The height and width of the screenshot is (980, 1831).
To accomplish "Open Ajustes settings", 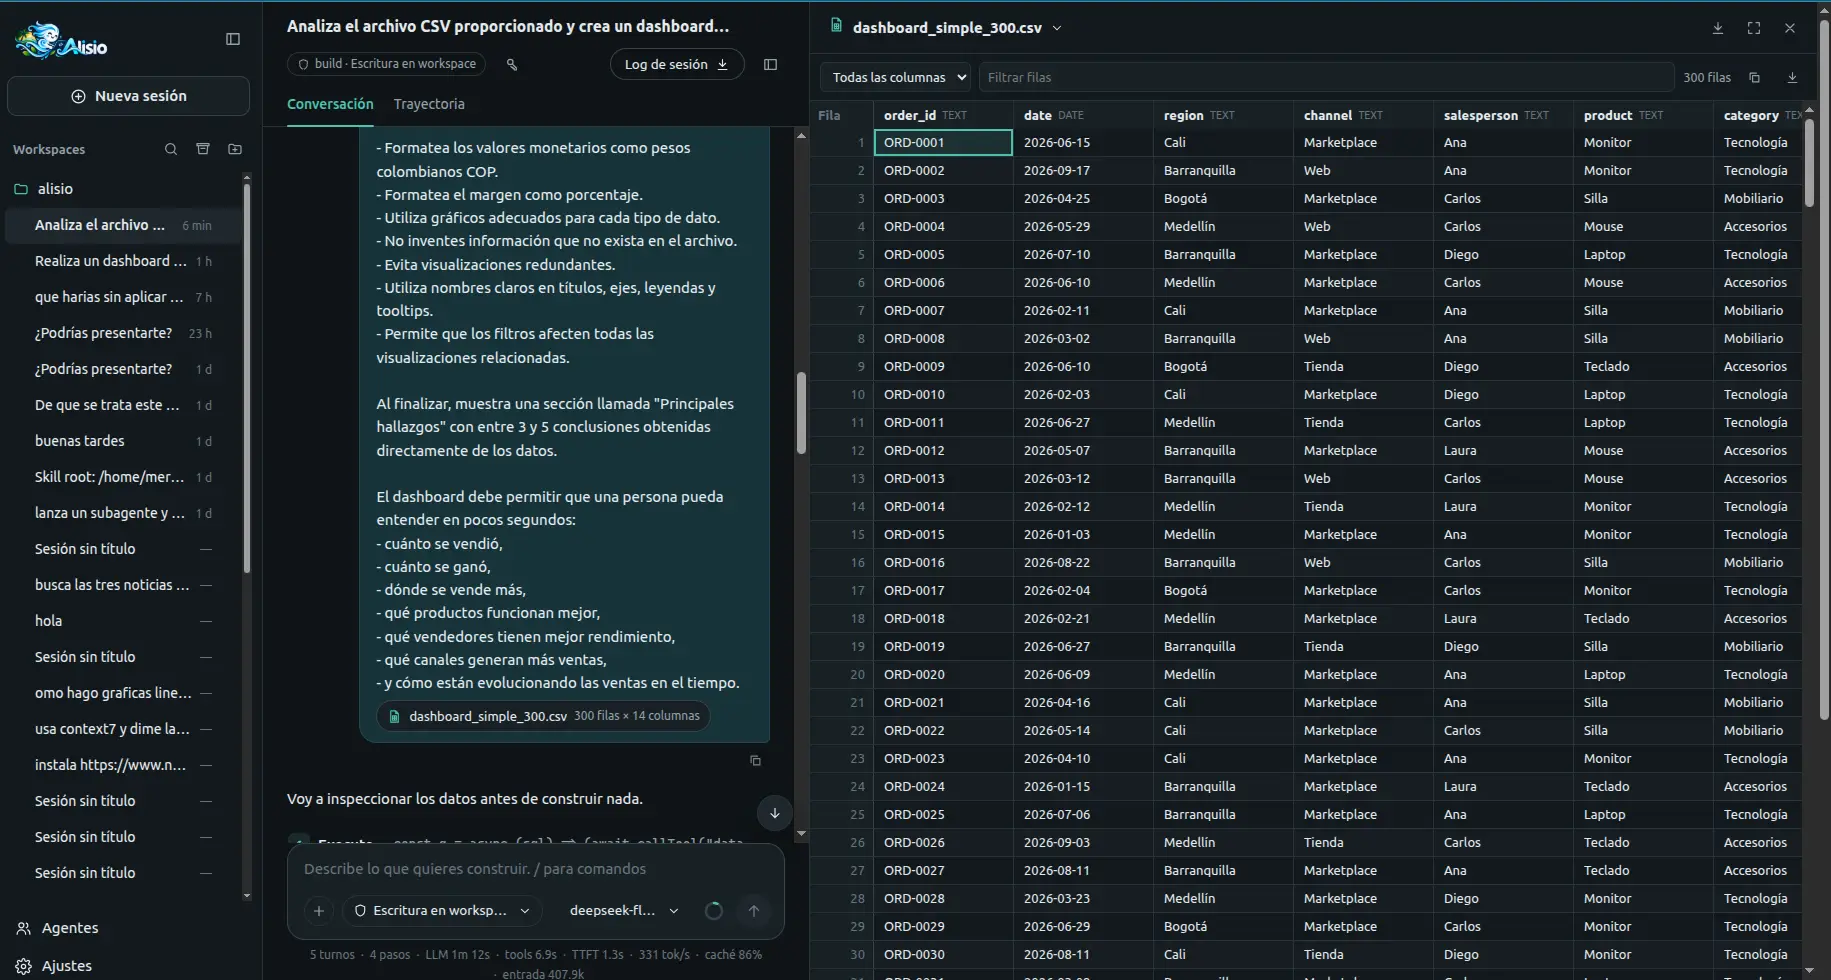I will pos(67,966).
